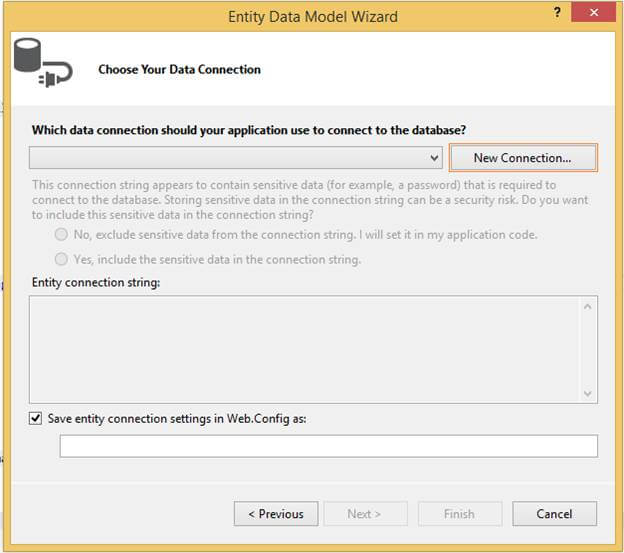This screenshot has height=553, width=624.
Task: Click the 'Which data connection' question label
Action: 249,130
